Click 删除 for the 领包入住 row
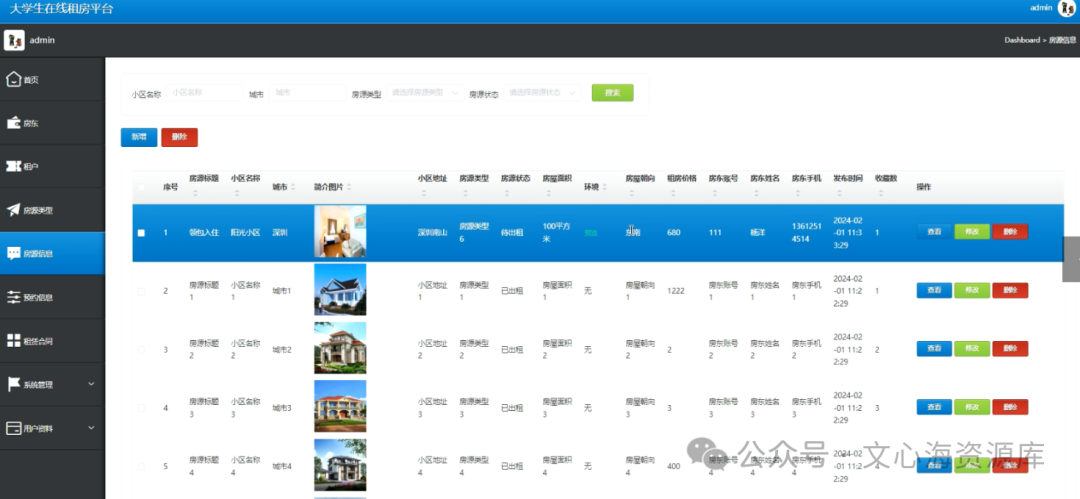This screenshot has width=1080, height=499. (x=1010, y=232)
